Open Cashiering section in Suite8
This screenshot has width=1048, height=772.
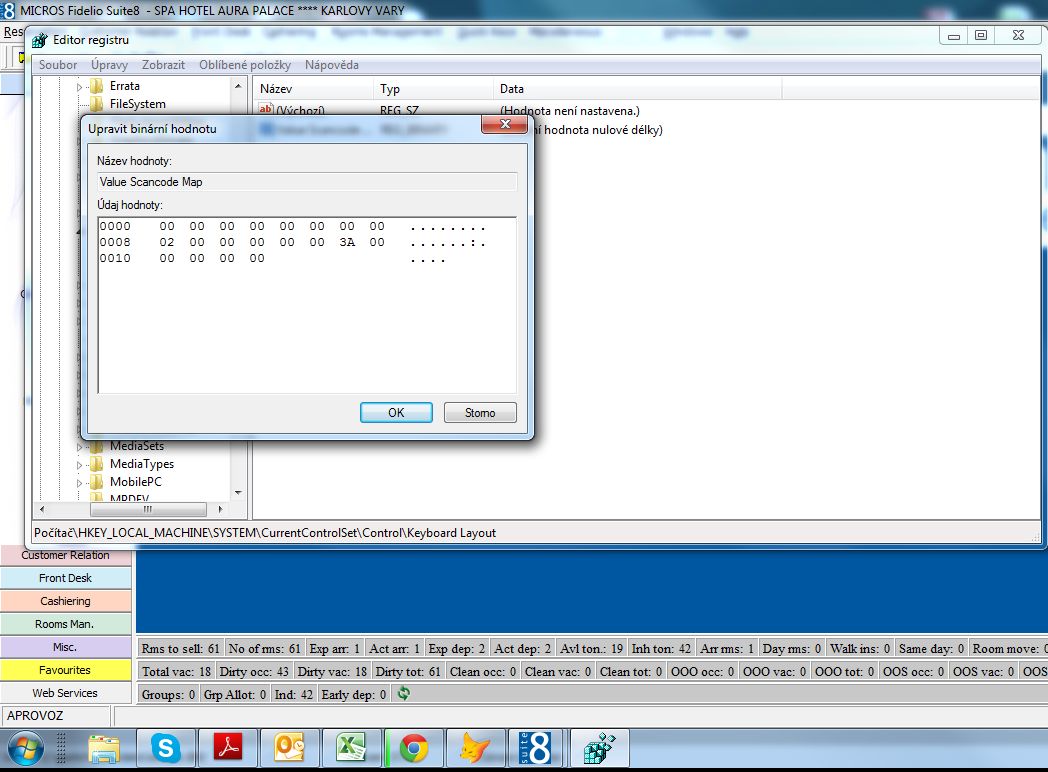66,601
